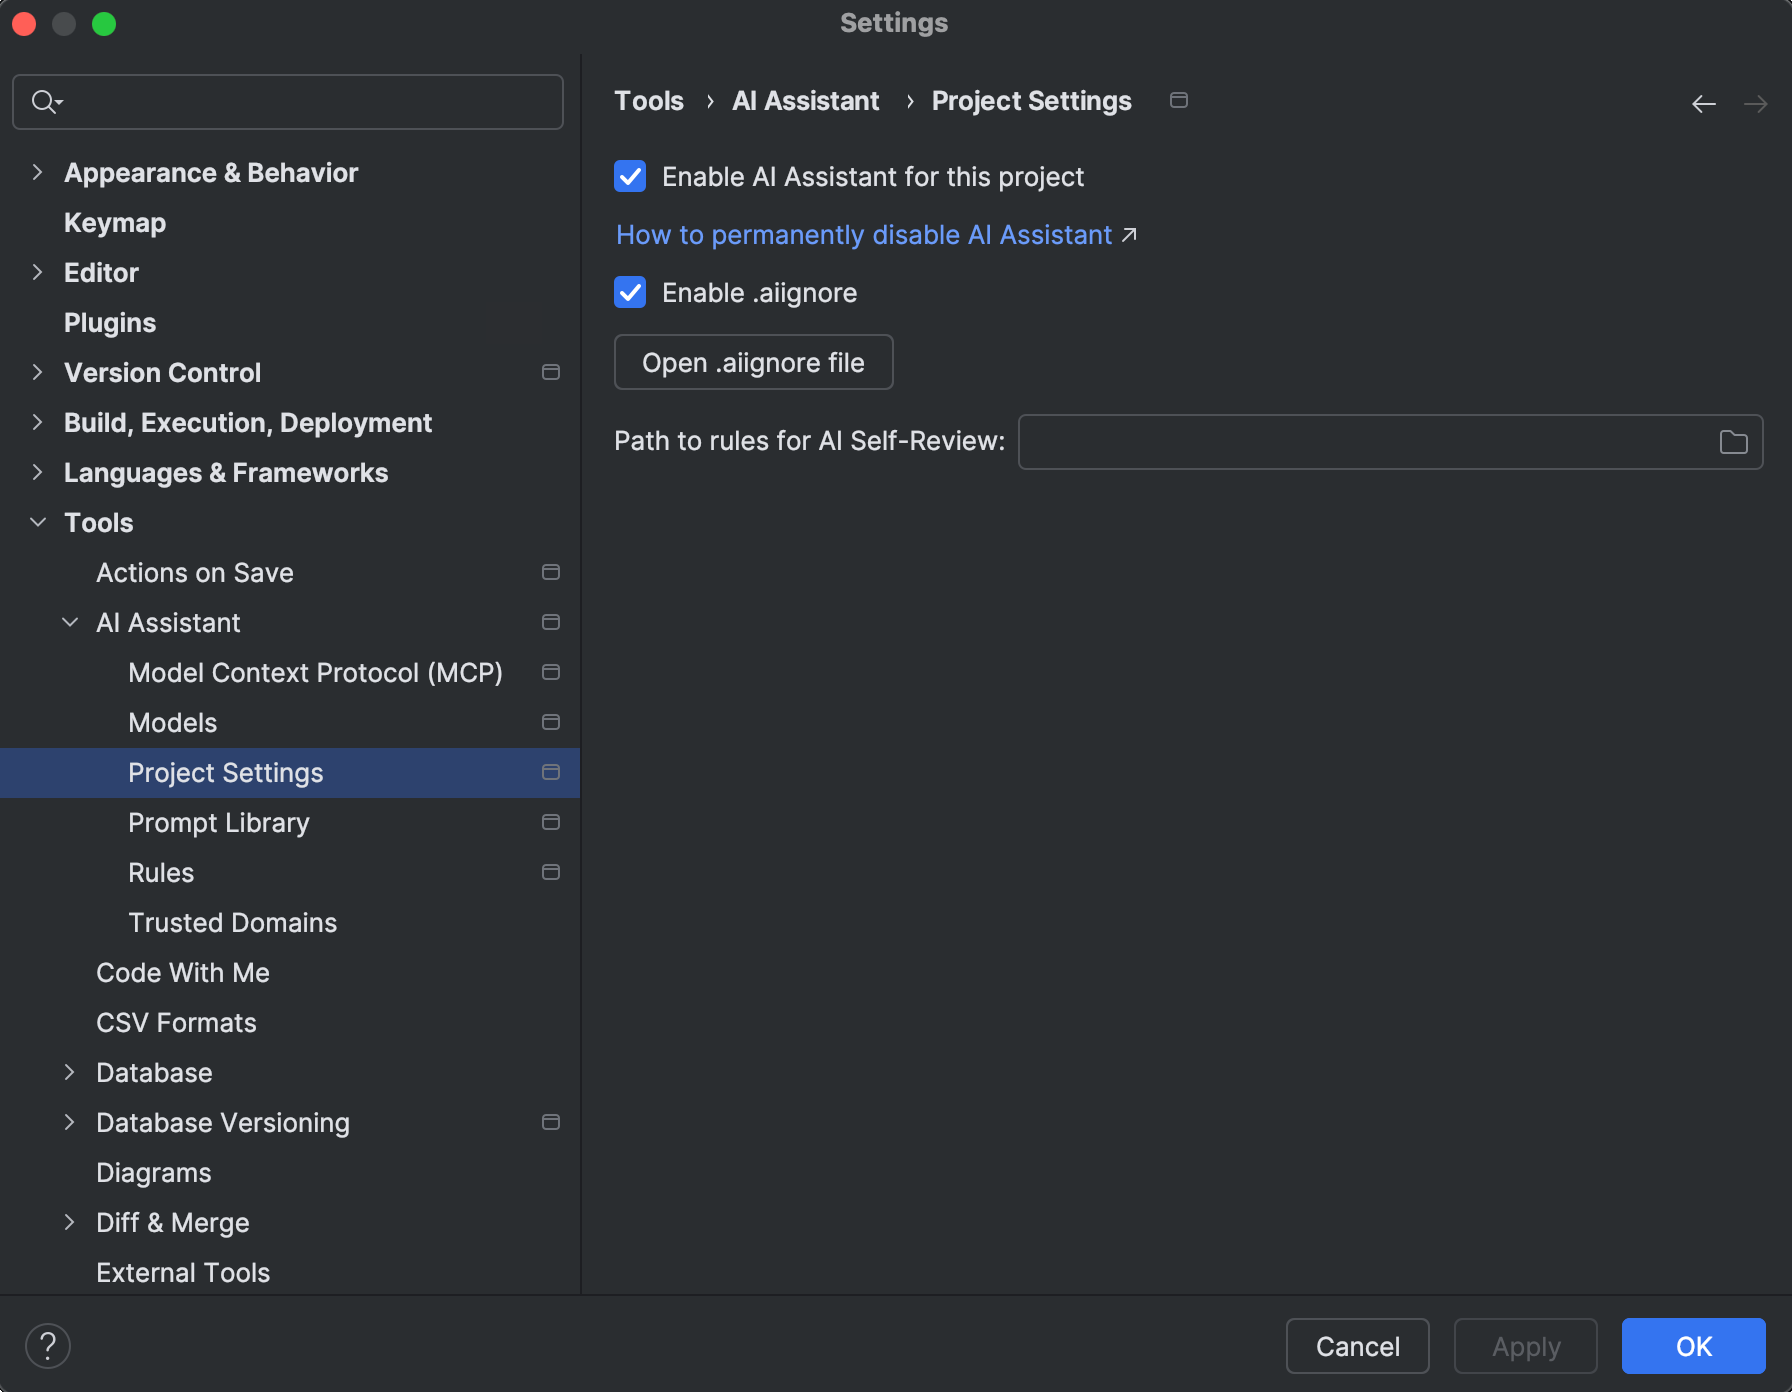Screen dimensions: 1792x1392
Task: Select AI Assistant in the breadcrumb trail
Action: tap(805, 100)
